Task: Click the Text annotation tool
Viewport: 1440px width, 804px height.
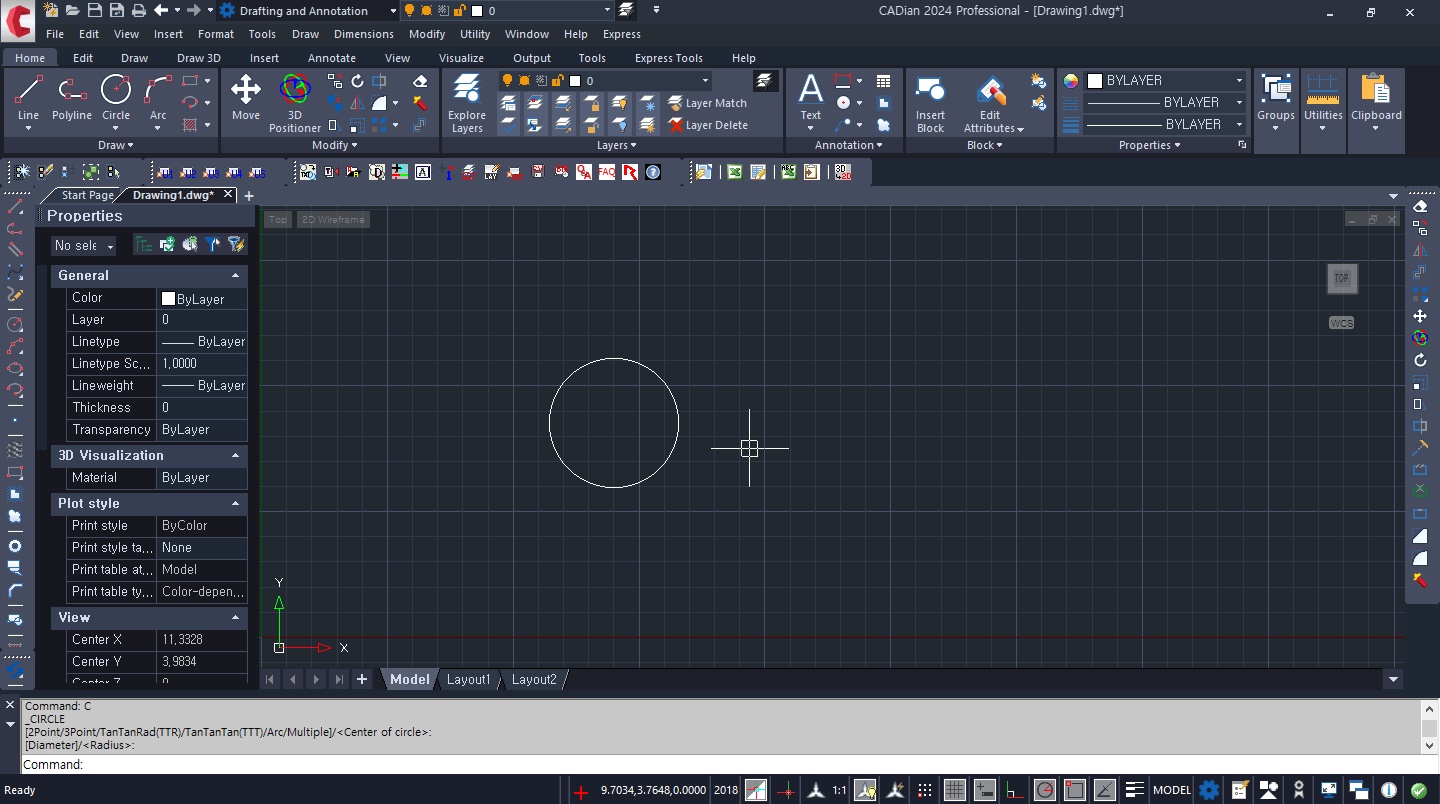Action: click(x=811, y=98)
